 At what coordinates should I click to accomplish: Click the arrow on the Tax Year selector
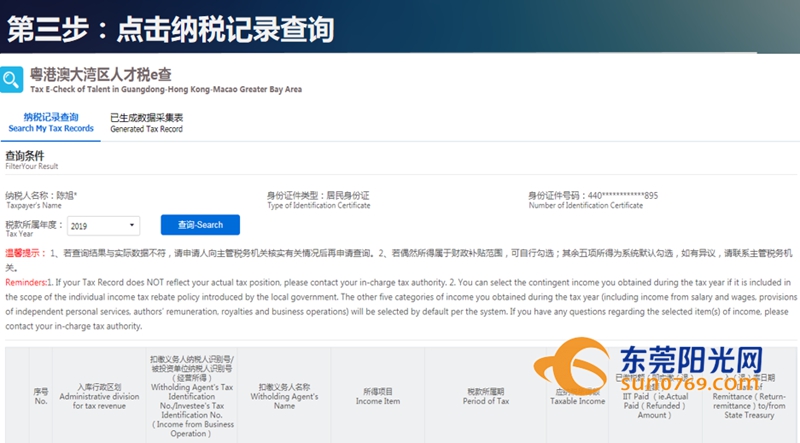tap(133, 226)
